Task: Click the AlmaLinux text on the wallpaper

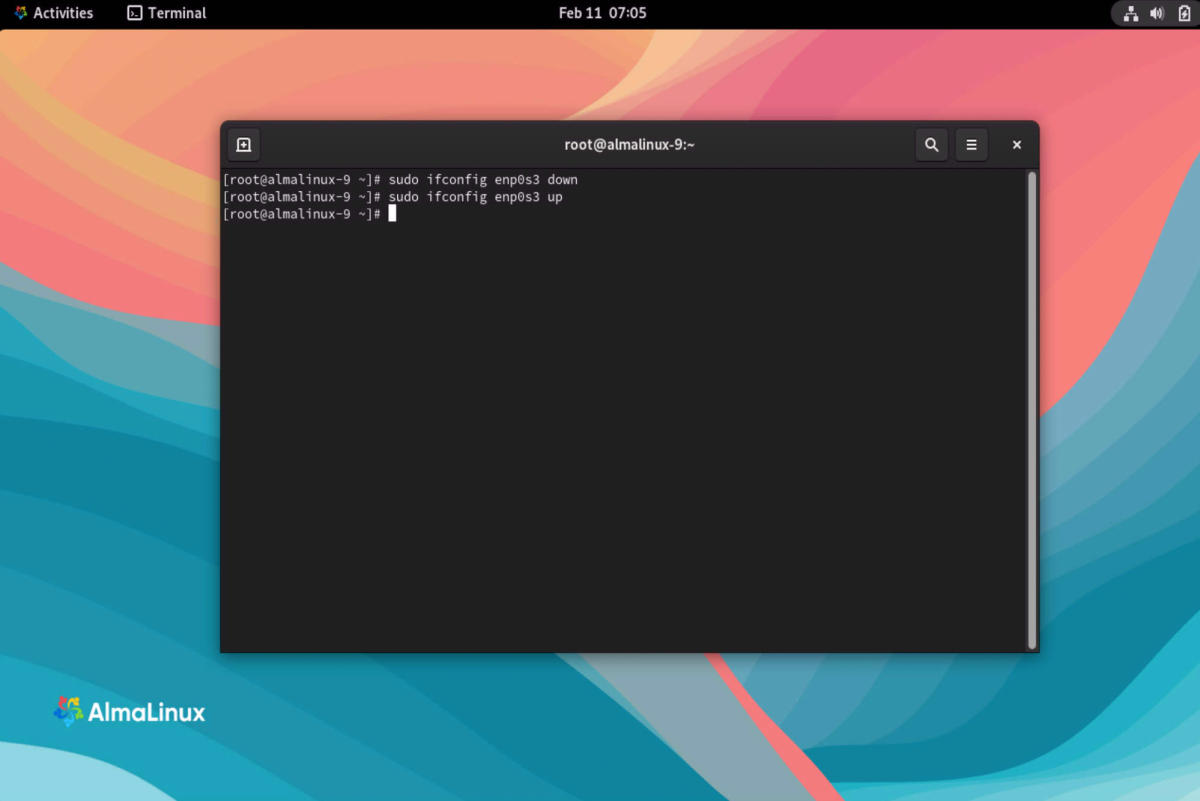Action: point(147,713)
